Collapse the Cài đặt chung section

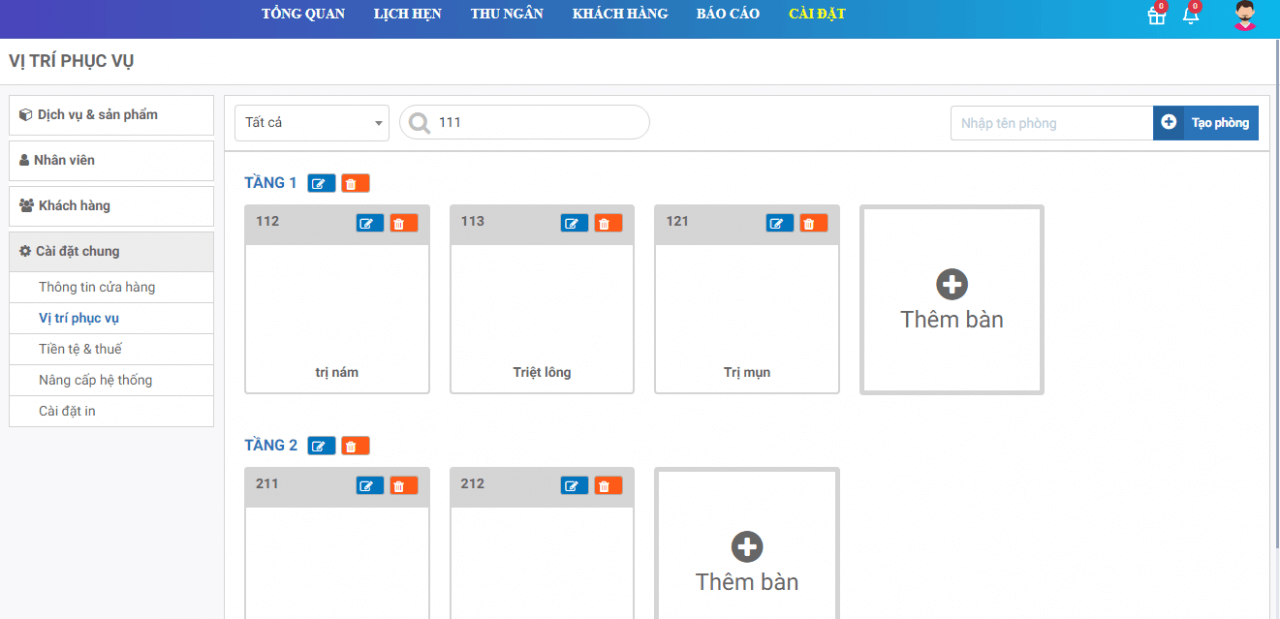pyautogui.click(x=111, y=251)
